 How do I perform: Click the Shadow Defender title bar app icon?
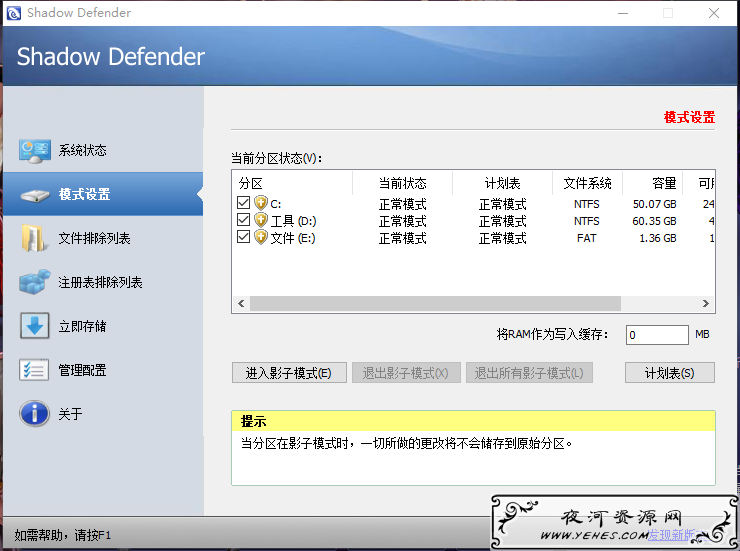coord(14,13)
